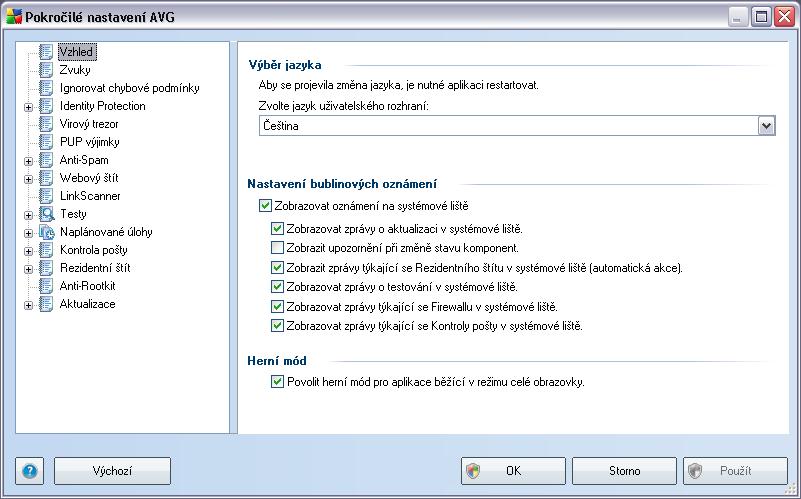Toggle Rezidentního štítu zprávy checkbox
Viewport: 801px width, 499px height.
pos(277,267)
